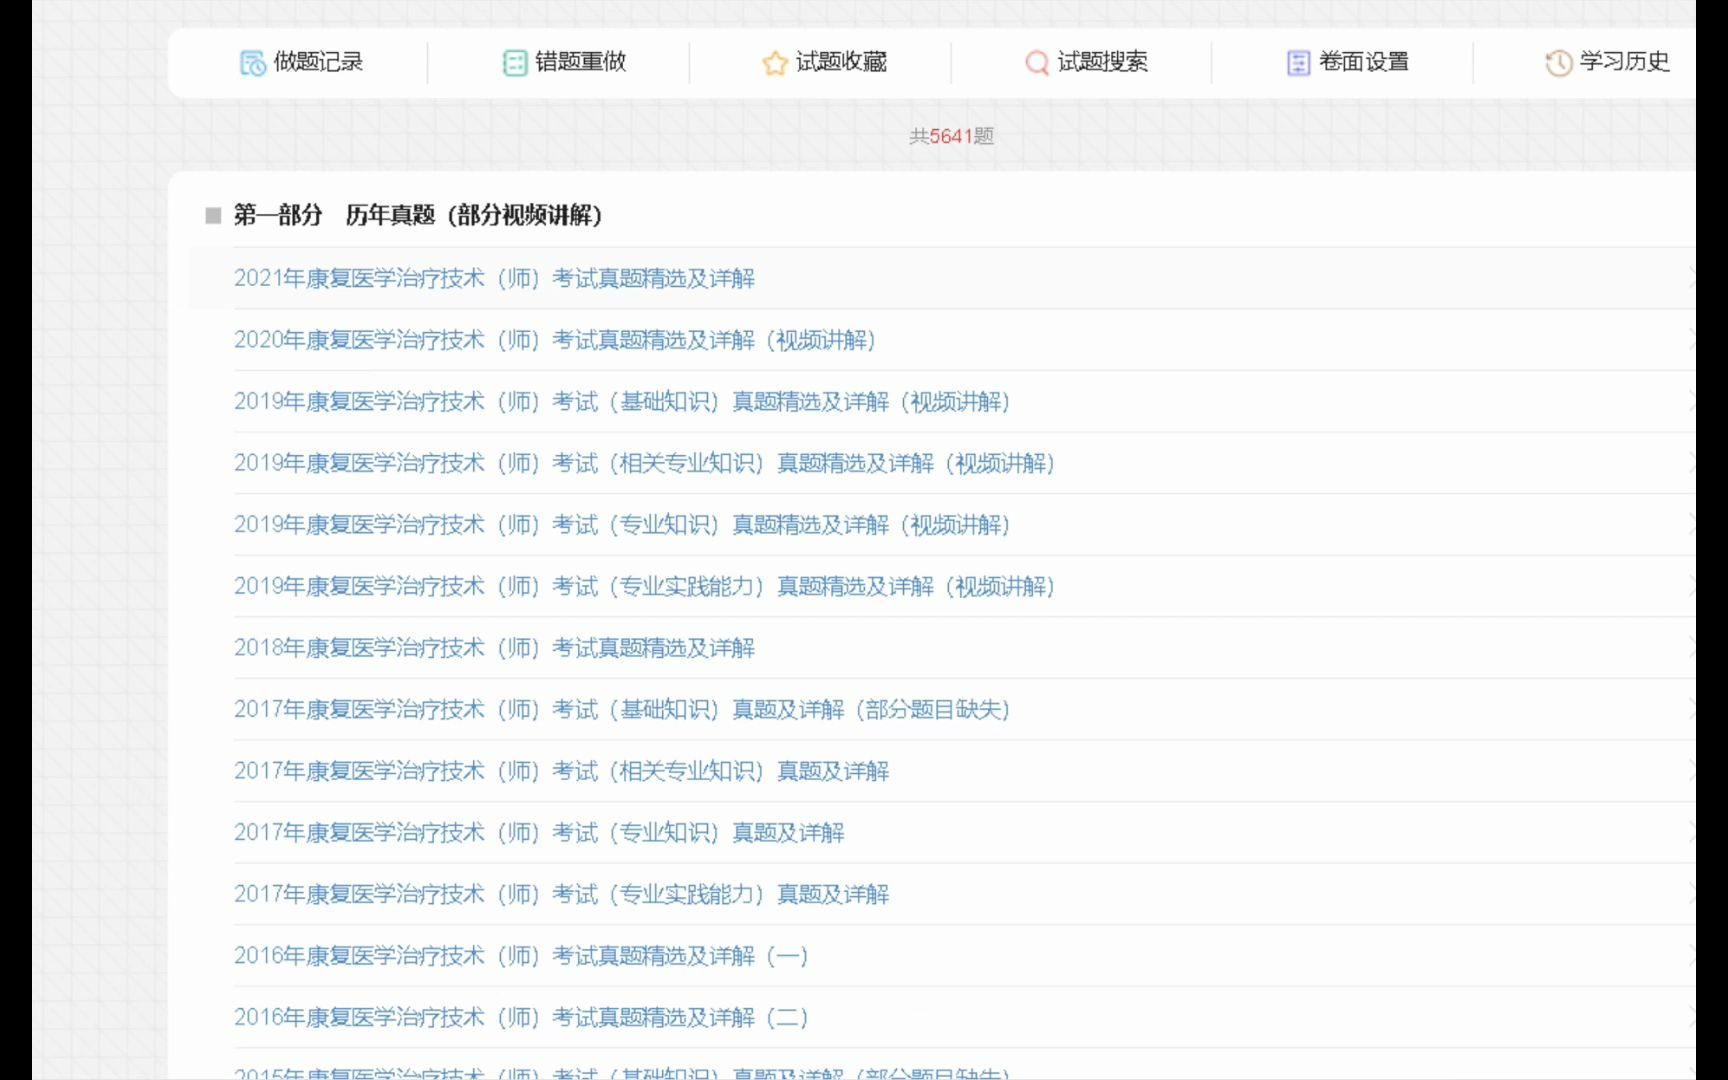
Task: Open the 2021年 考试真题精选及详解 paper
Action: click(x=494, y=278)
